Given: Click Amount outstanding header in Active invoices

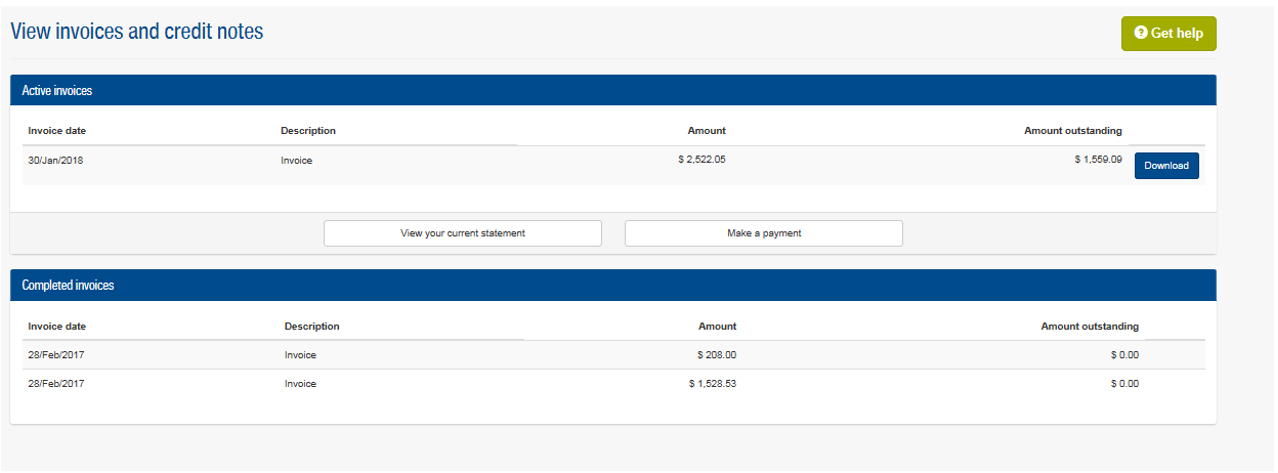Looking at the screenshot, I should pos(1072,131).
